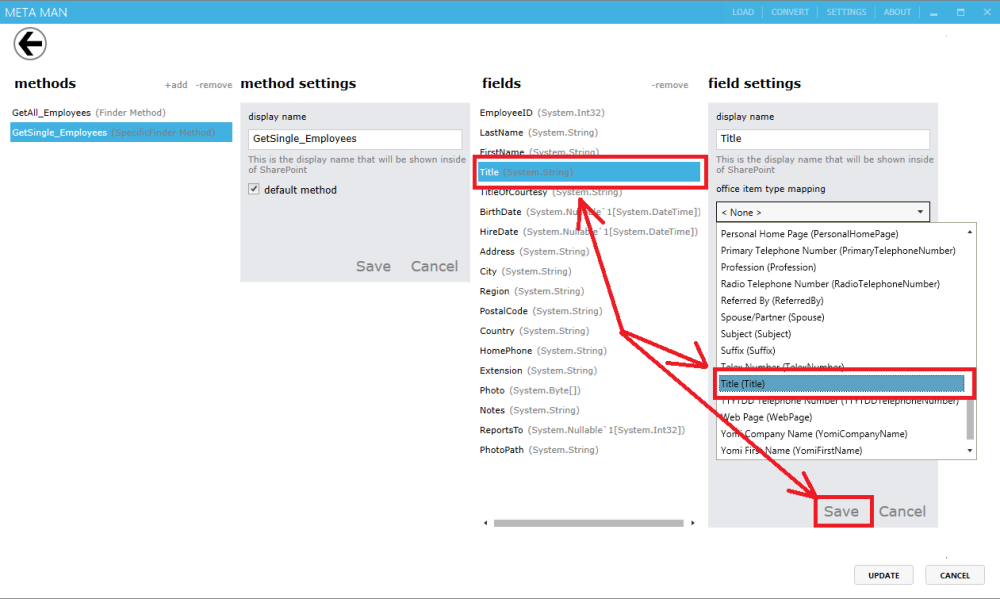The height and width of the screenshot is (599, 1000).
Task: Open the office item type mapping dropdown
Action: coord(822,211)
